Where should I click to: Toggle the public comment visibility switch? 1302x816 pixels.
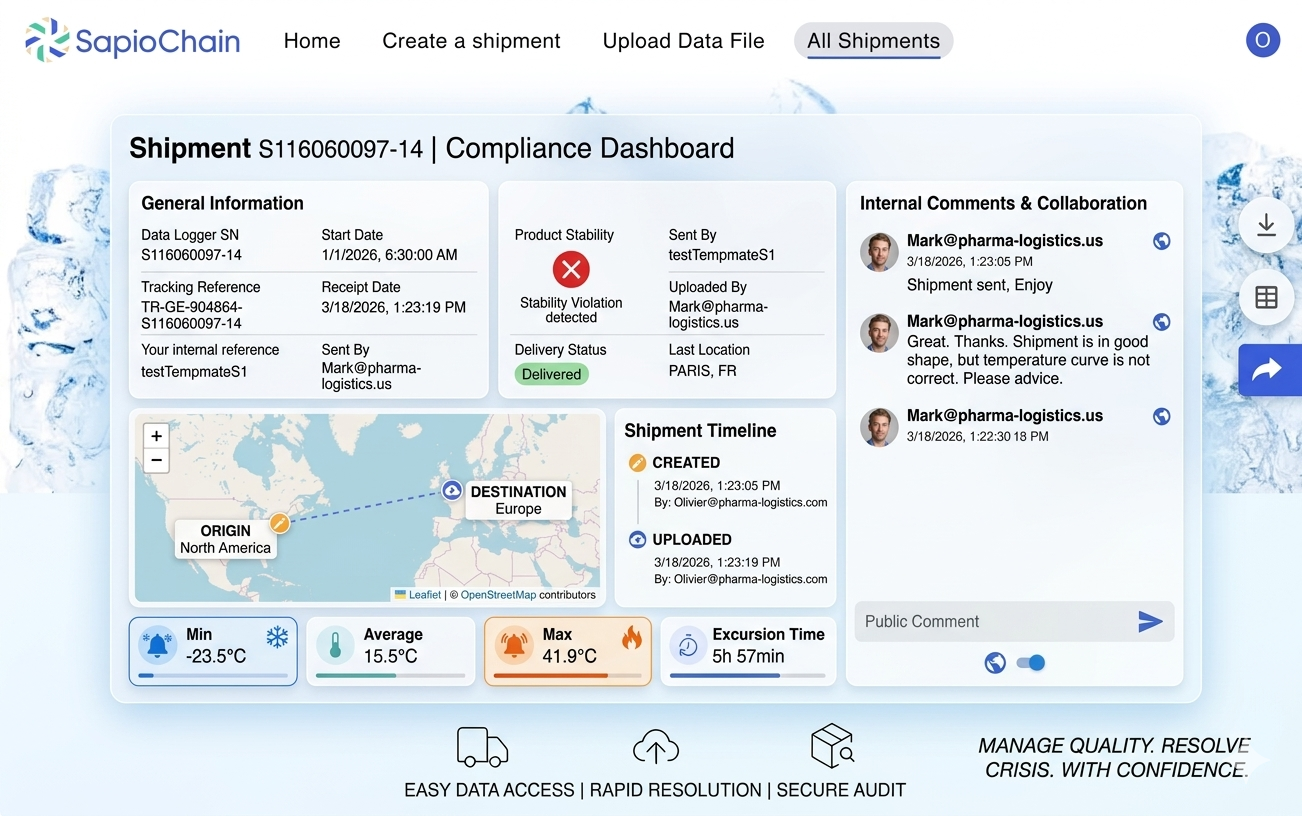tap(1031, 662)
